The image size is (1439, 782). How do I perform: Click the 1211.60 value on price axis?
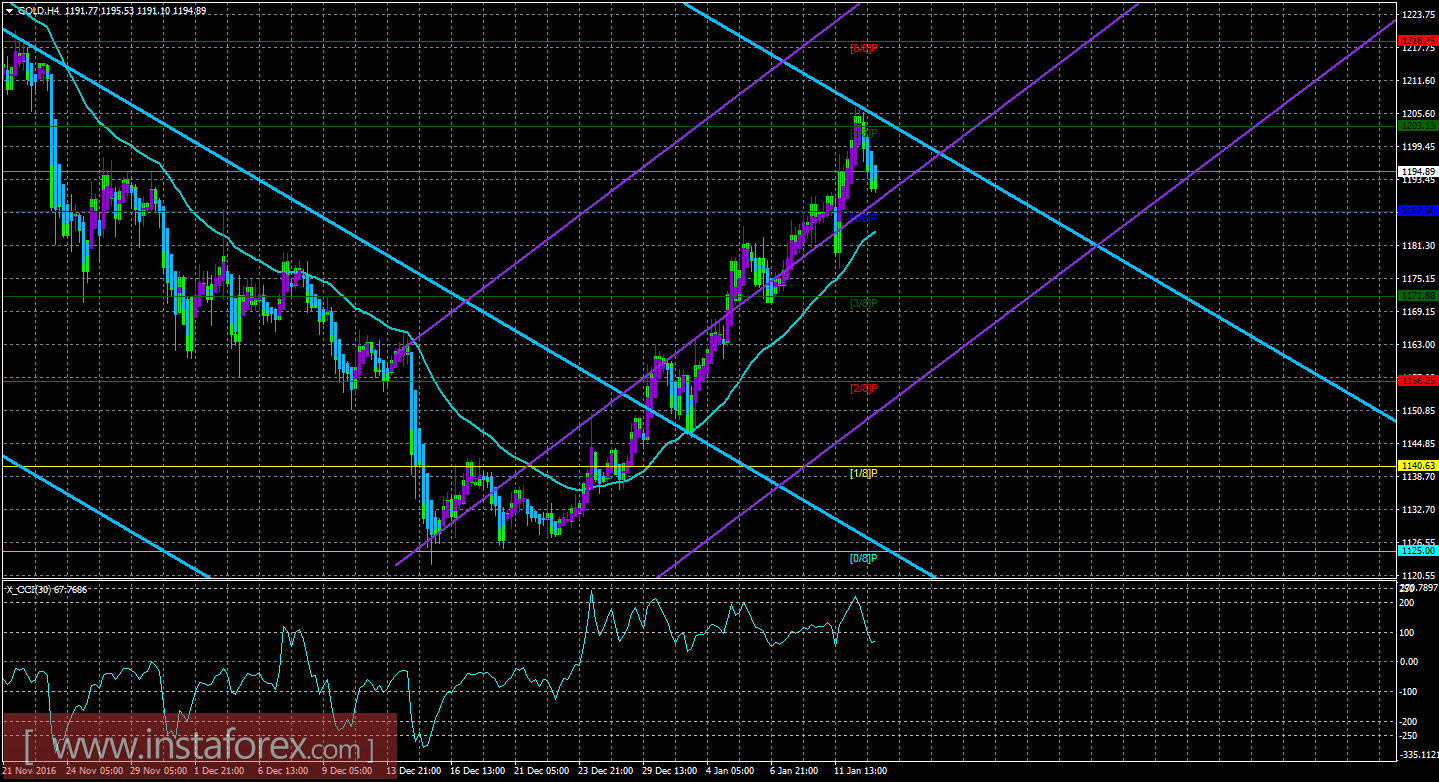(1419, 81)
